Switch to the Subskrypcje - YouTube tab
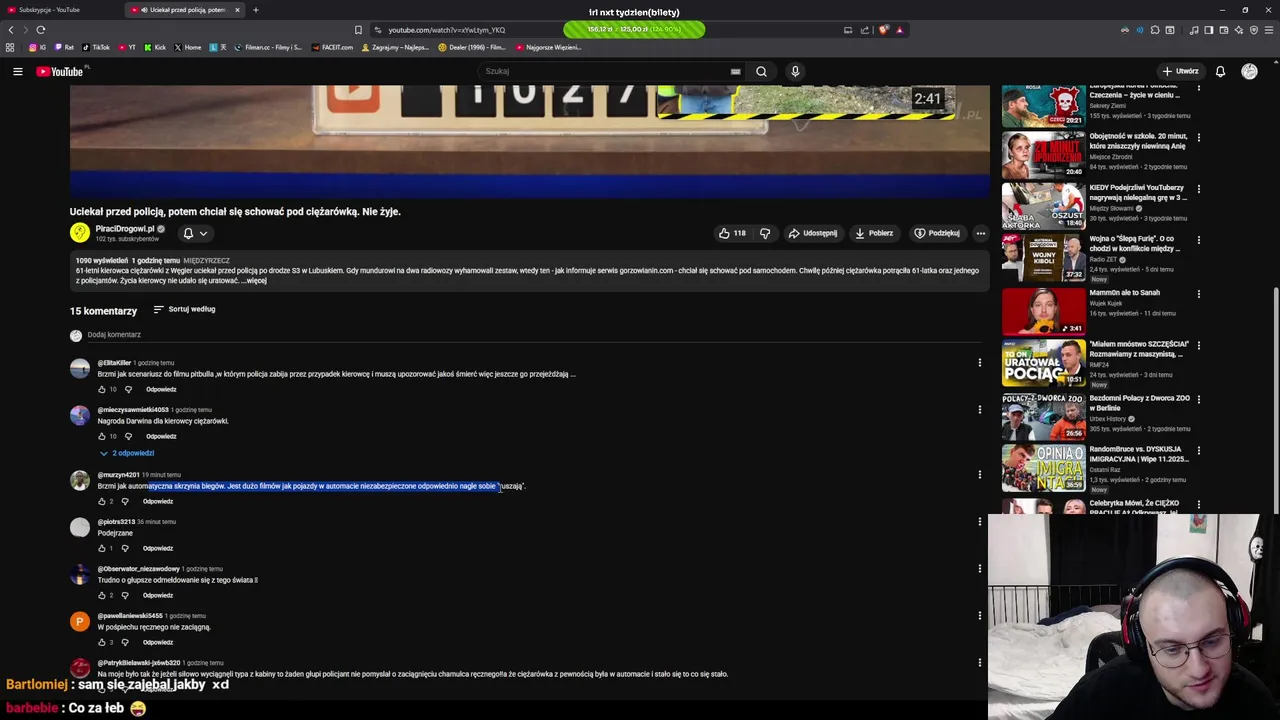Image resolution: width=1280 pixels, height=720 pixels. pyautogui.click(x=58, y=10)
